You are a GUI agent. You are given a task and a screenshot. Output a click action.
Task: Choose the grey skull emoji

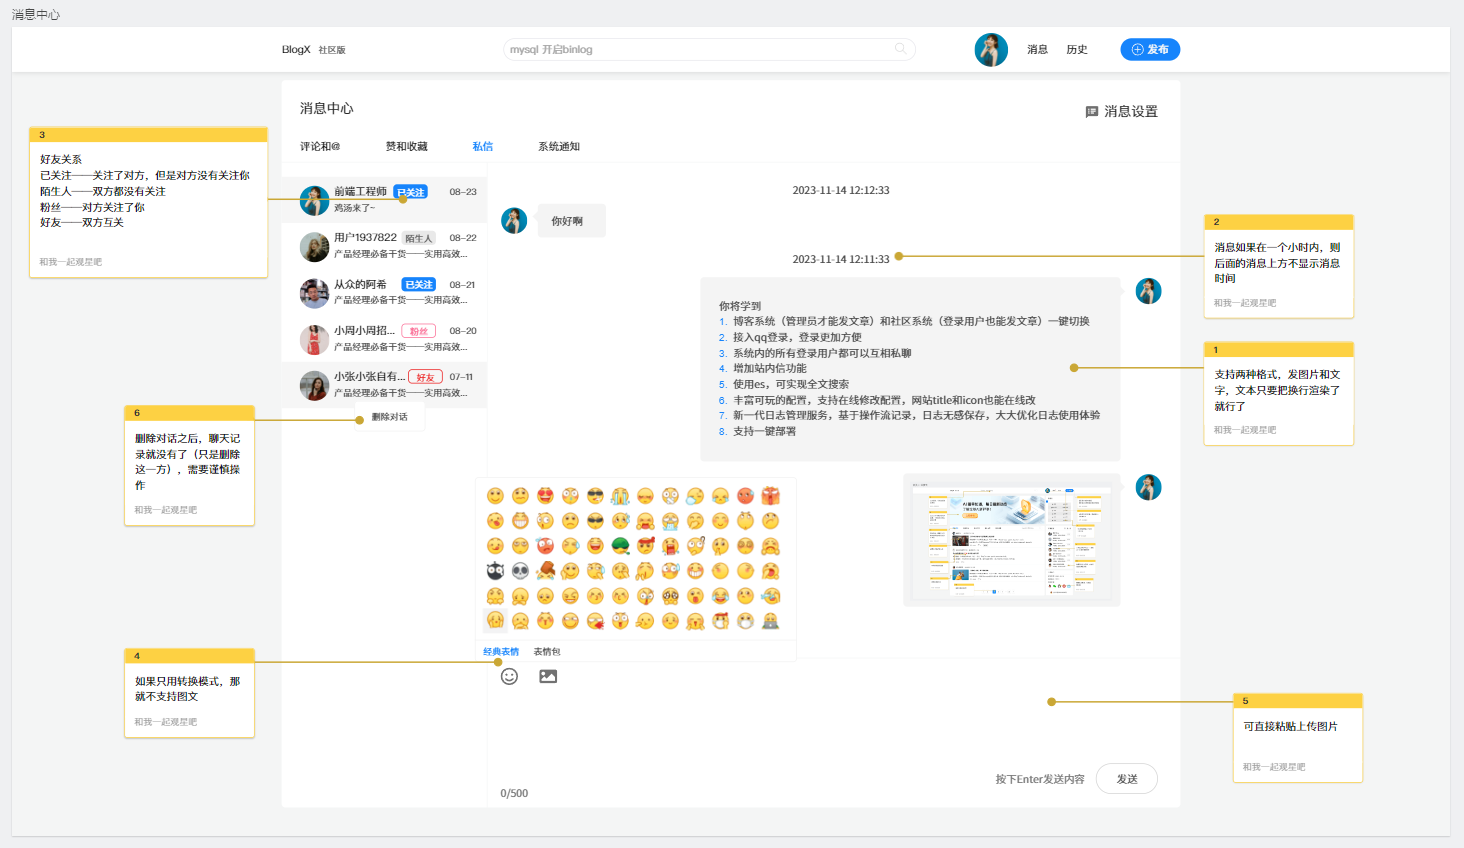[x=520, y=571]
